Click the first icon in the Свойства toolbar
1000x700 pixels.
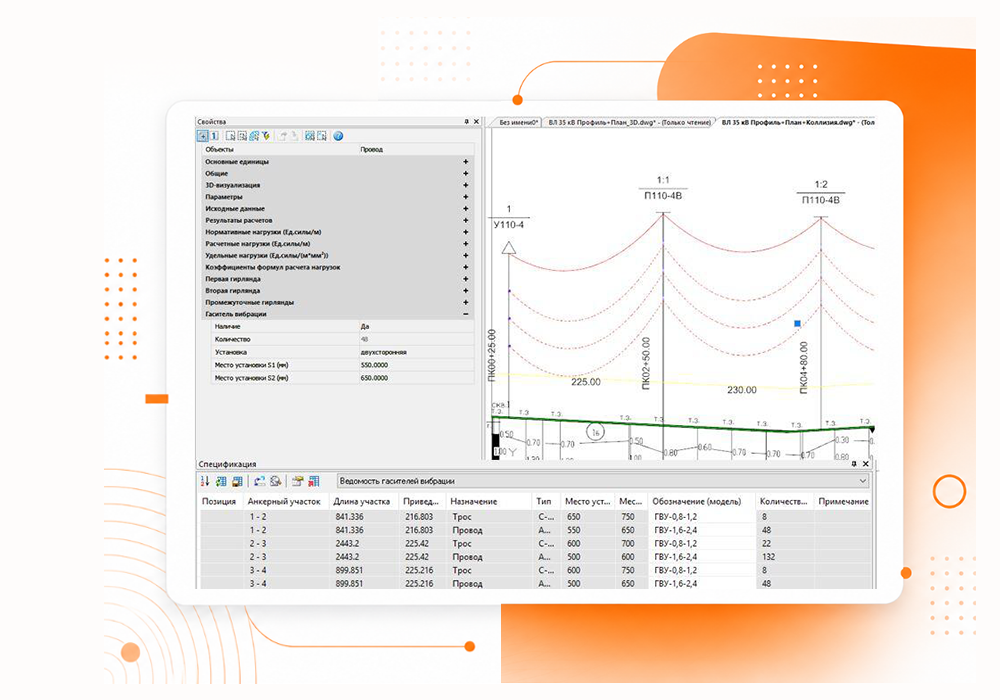coord(202,136)
